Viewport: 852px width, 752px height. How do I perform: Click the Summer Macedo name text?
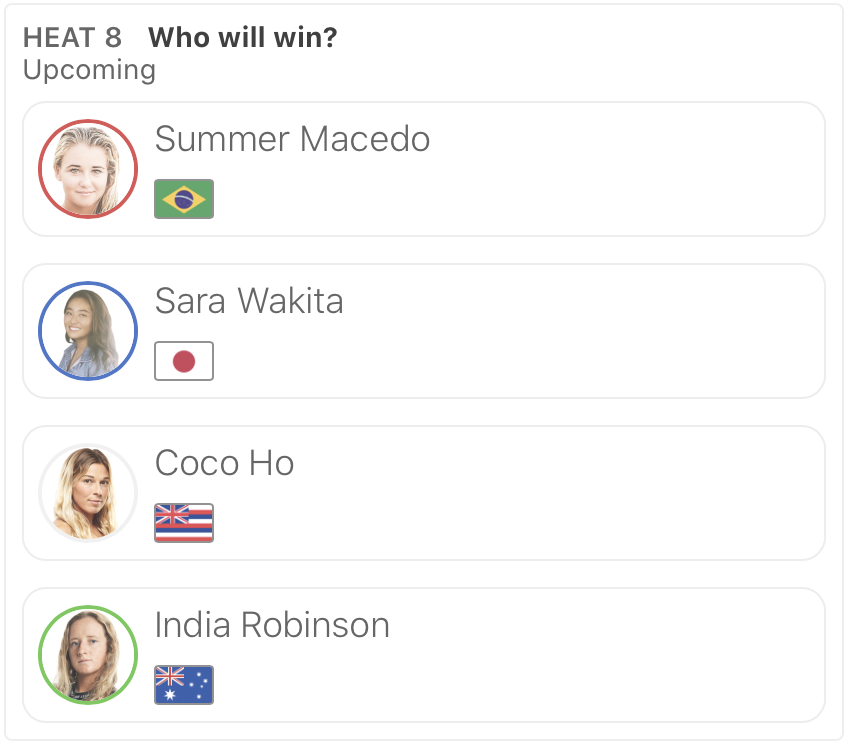[x=292, y=139]
